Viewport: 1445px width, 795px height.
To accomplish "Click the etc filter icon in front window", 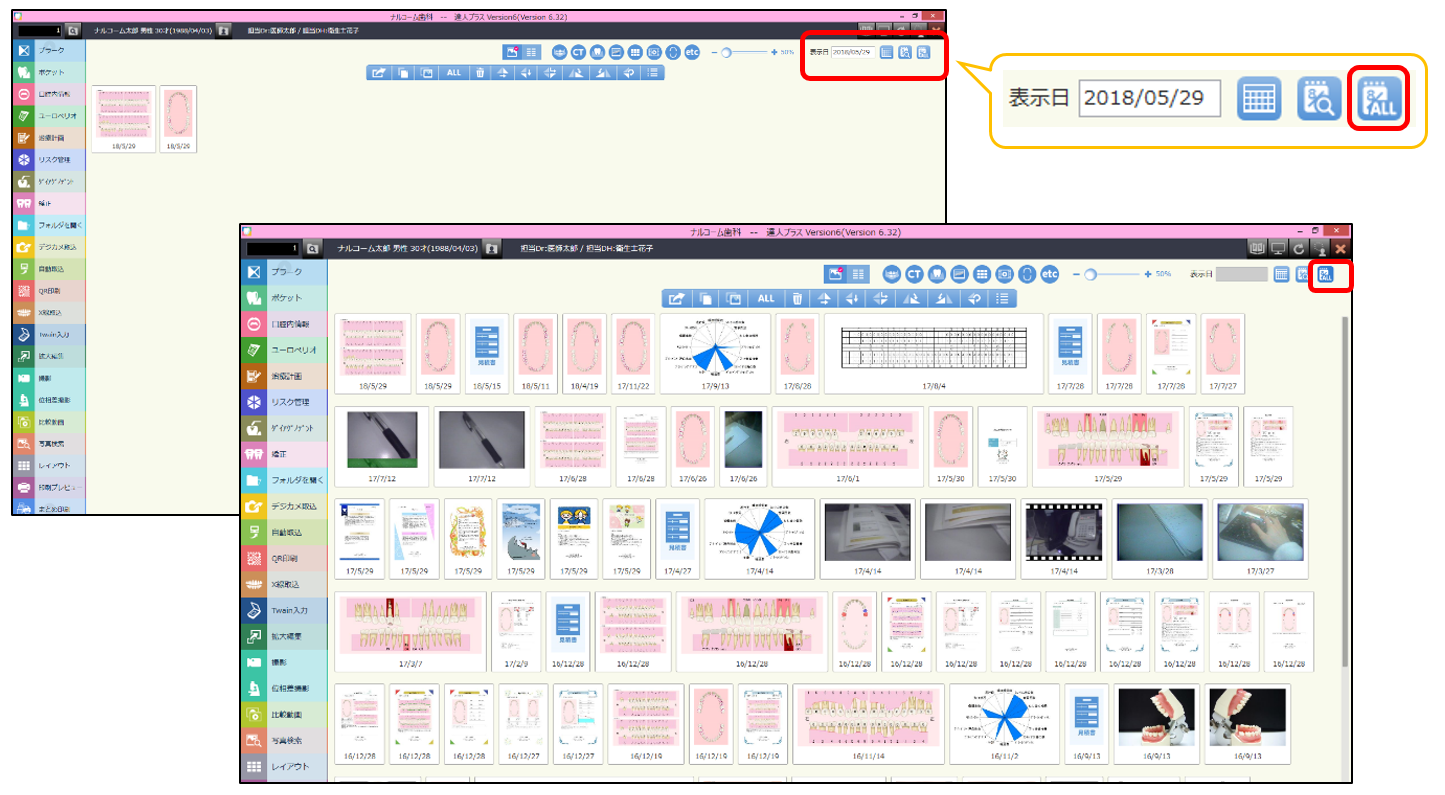I will [1049, 273].
